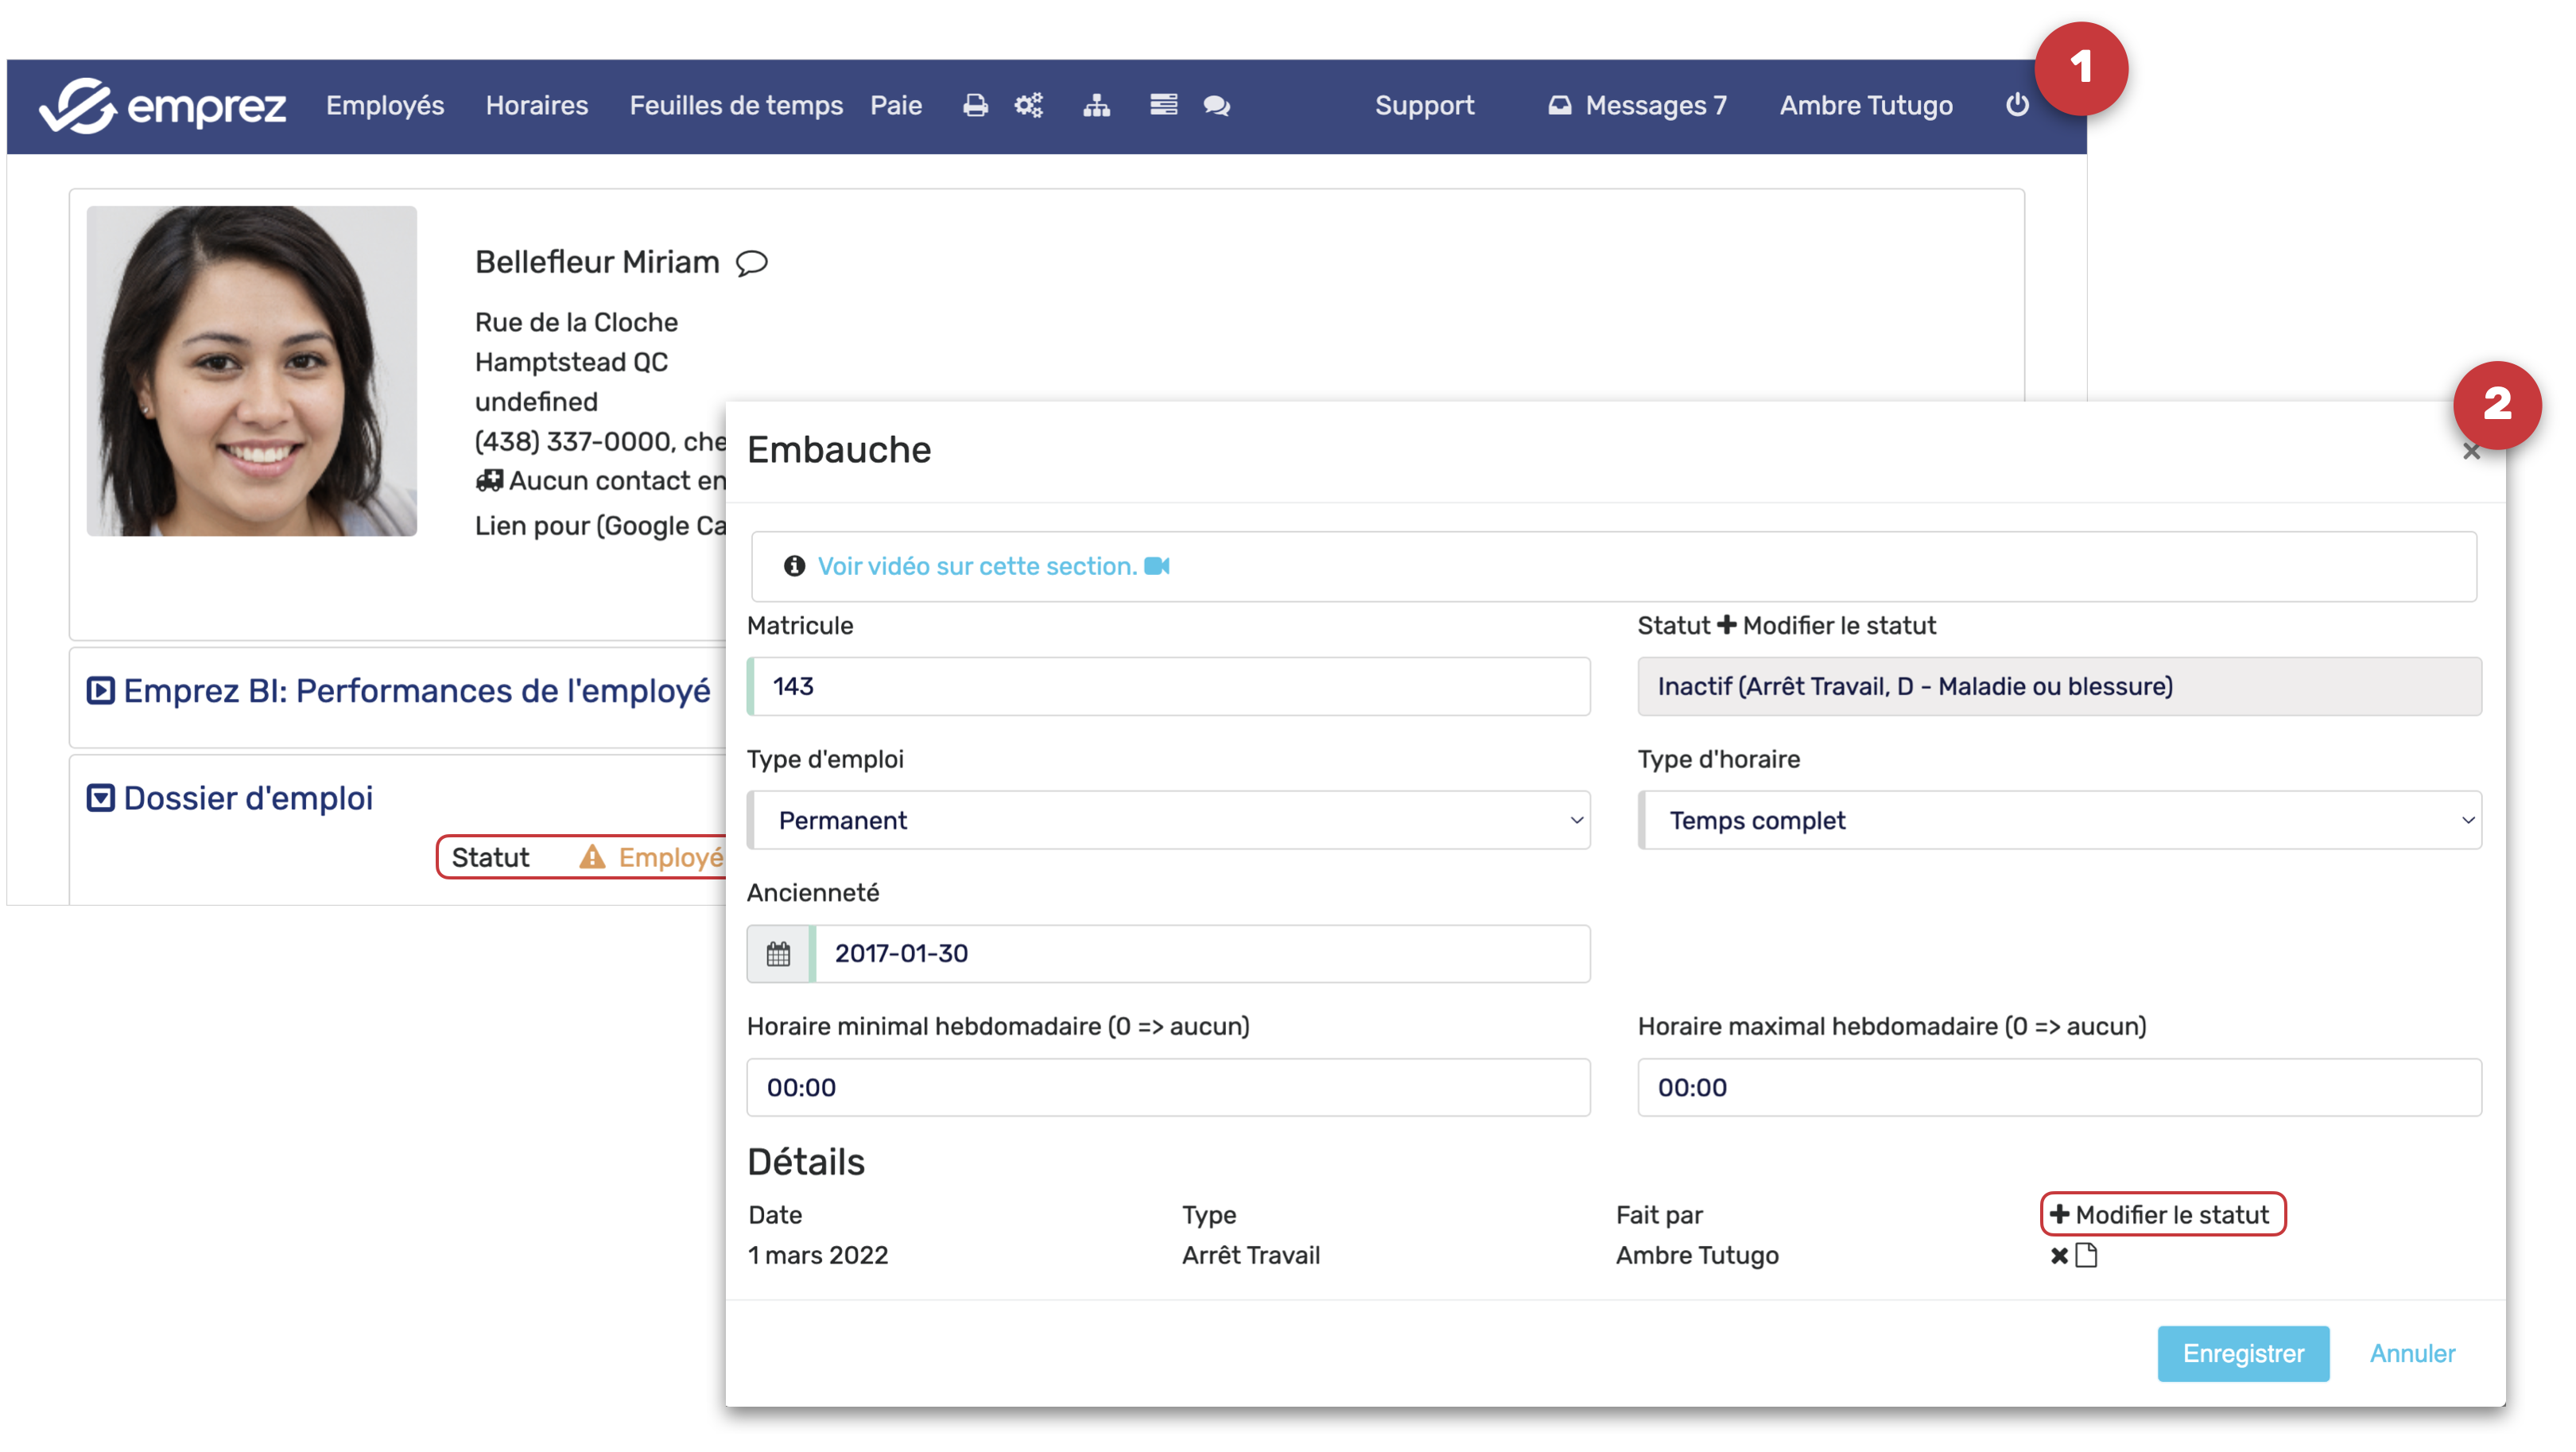
Task: Open the Type d'horaire dropdown
Action: (2059, 821)
